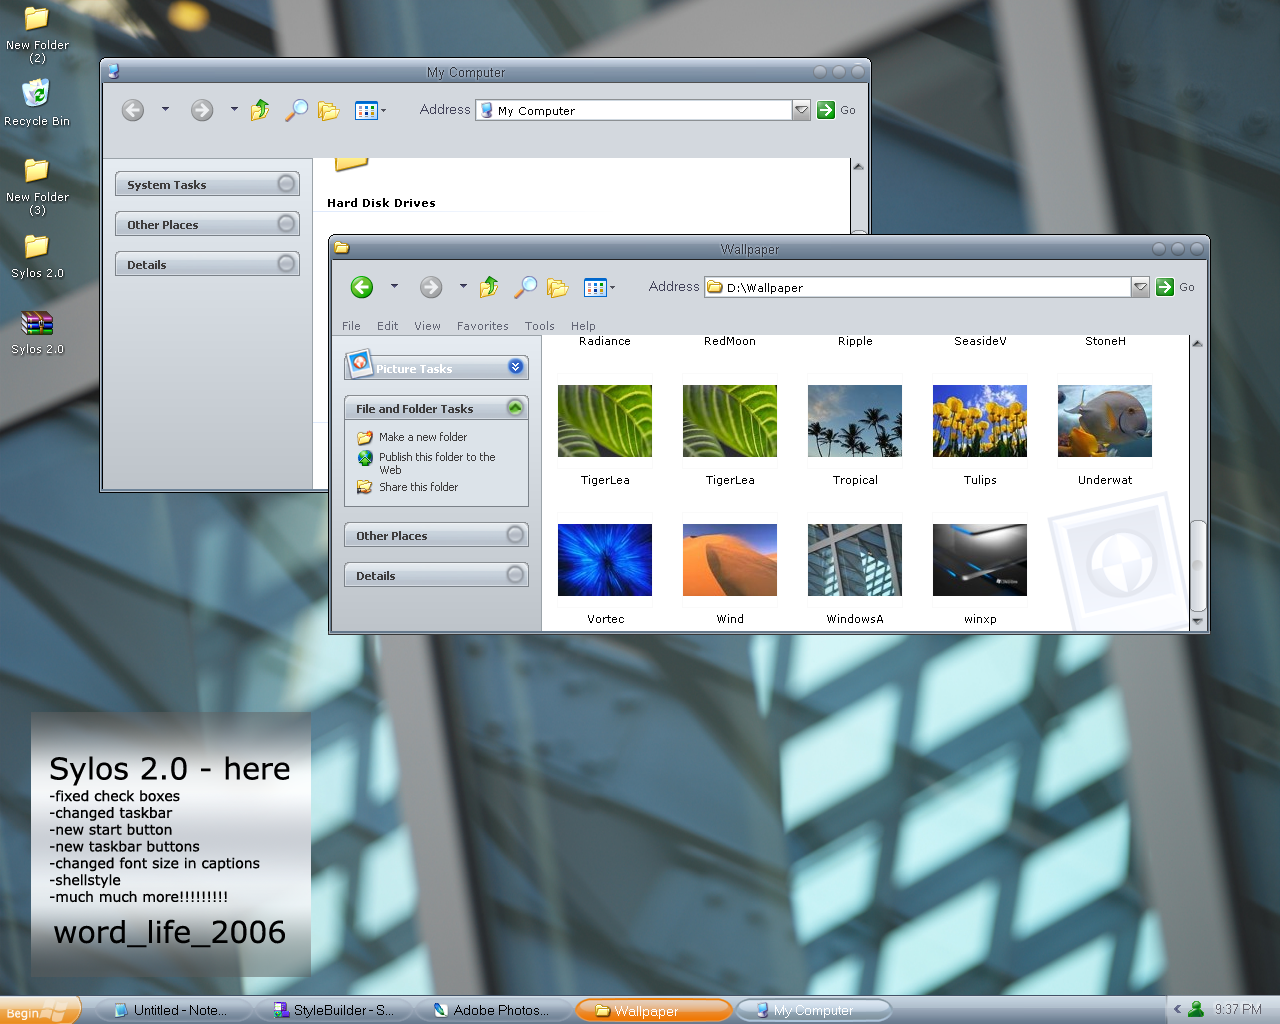Select Vortec blue wallpaper thumbnail
This screenshot has width=1280, height=1024.
[605, 560]
